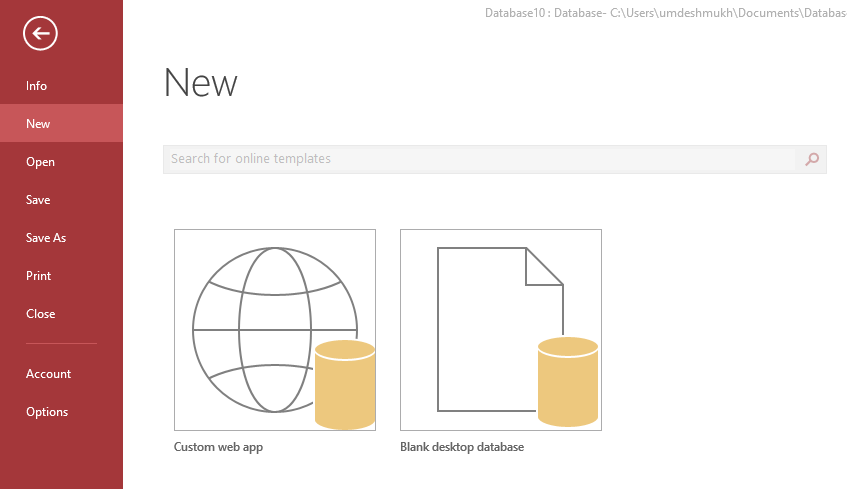Open the Info menu item

[x=62, y=85]
